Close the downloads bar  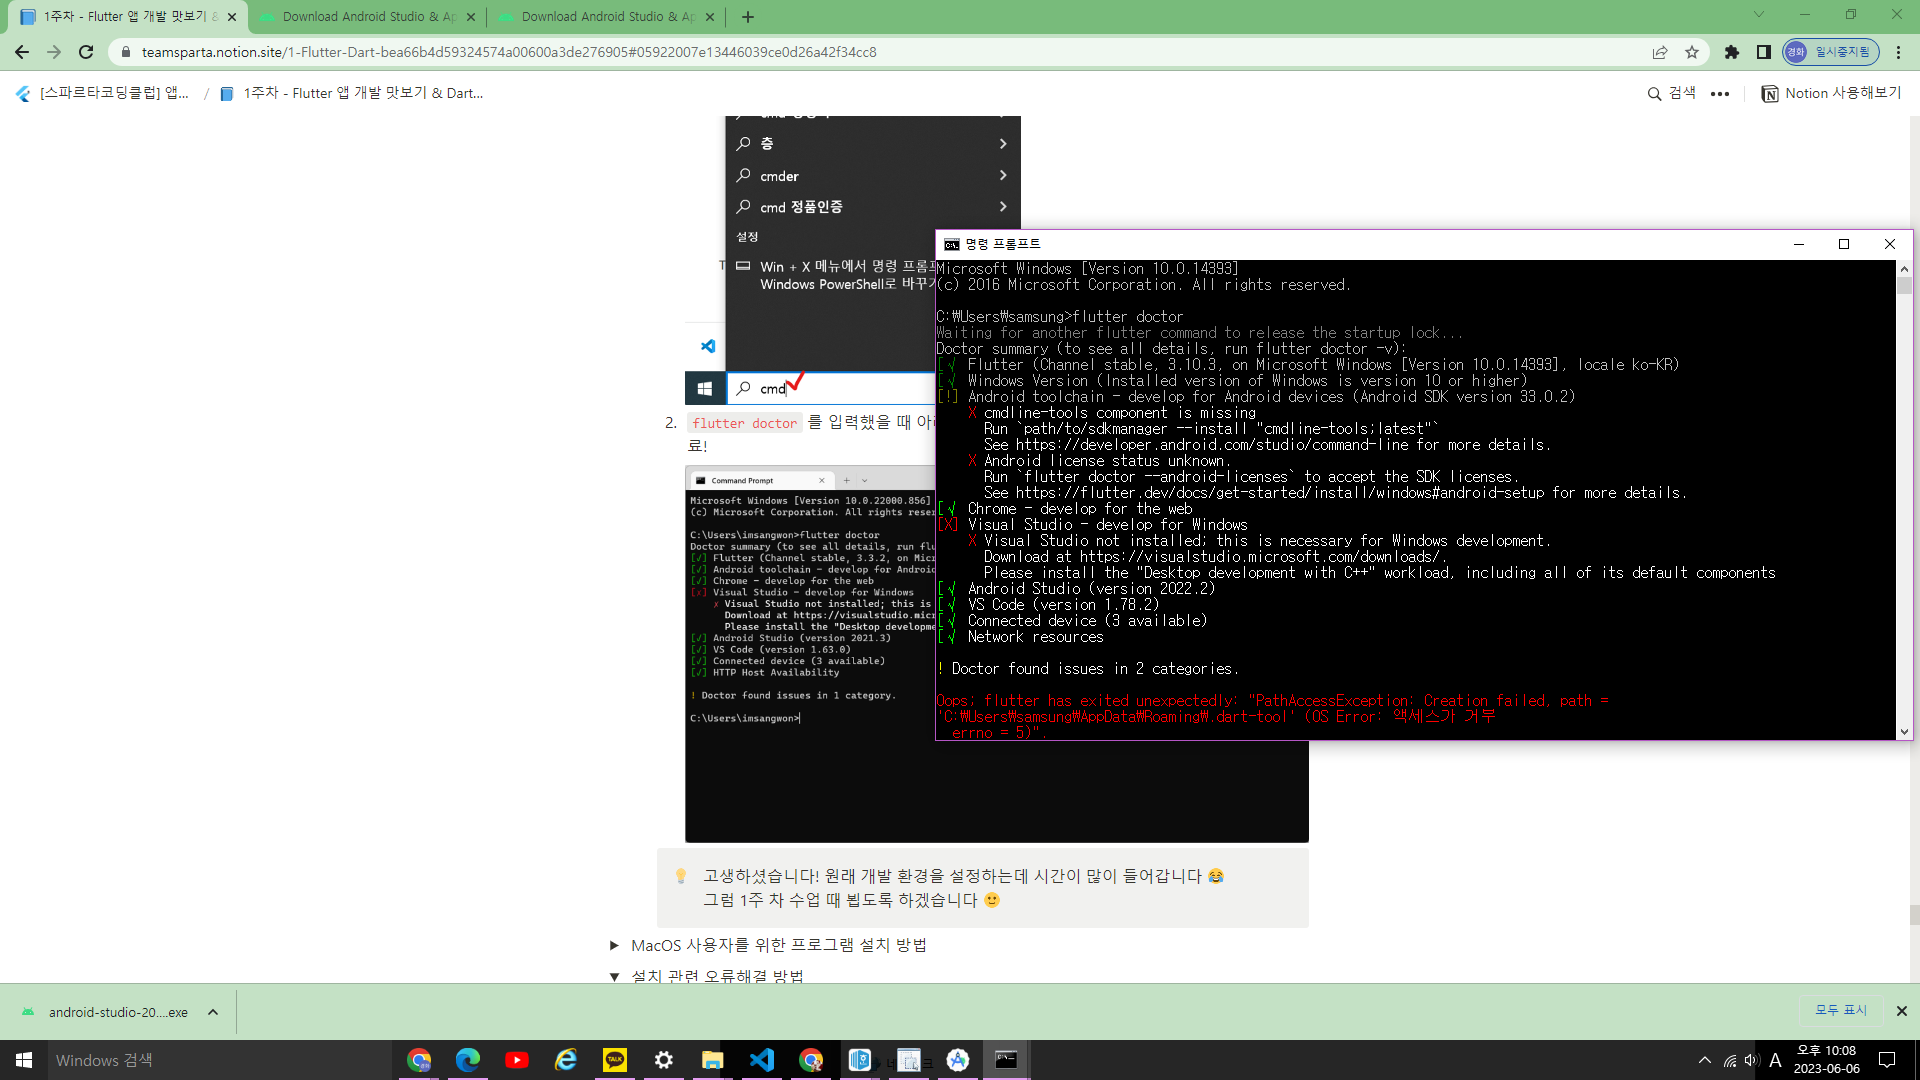[x=1902, y=1011]
